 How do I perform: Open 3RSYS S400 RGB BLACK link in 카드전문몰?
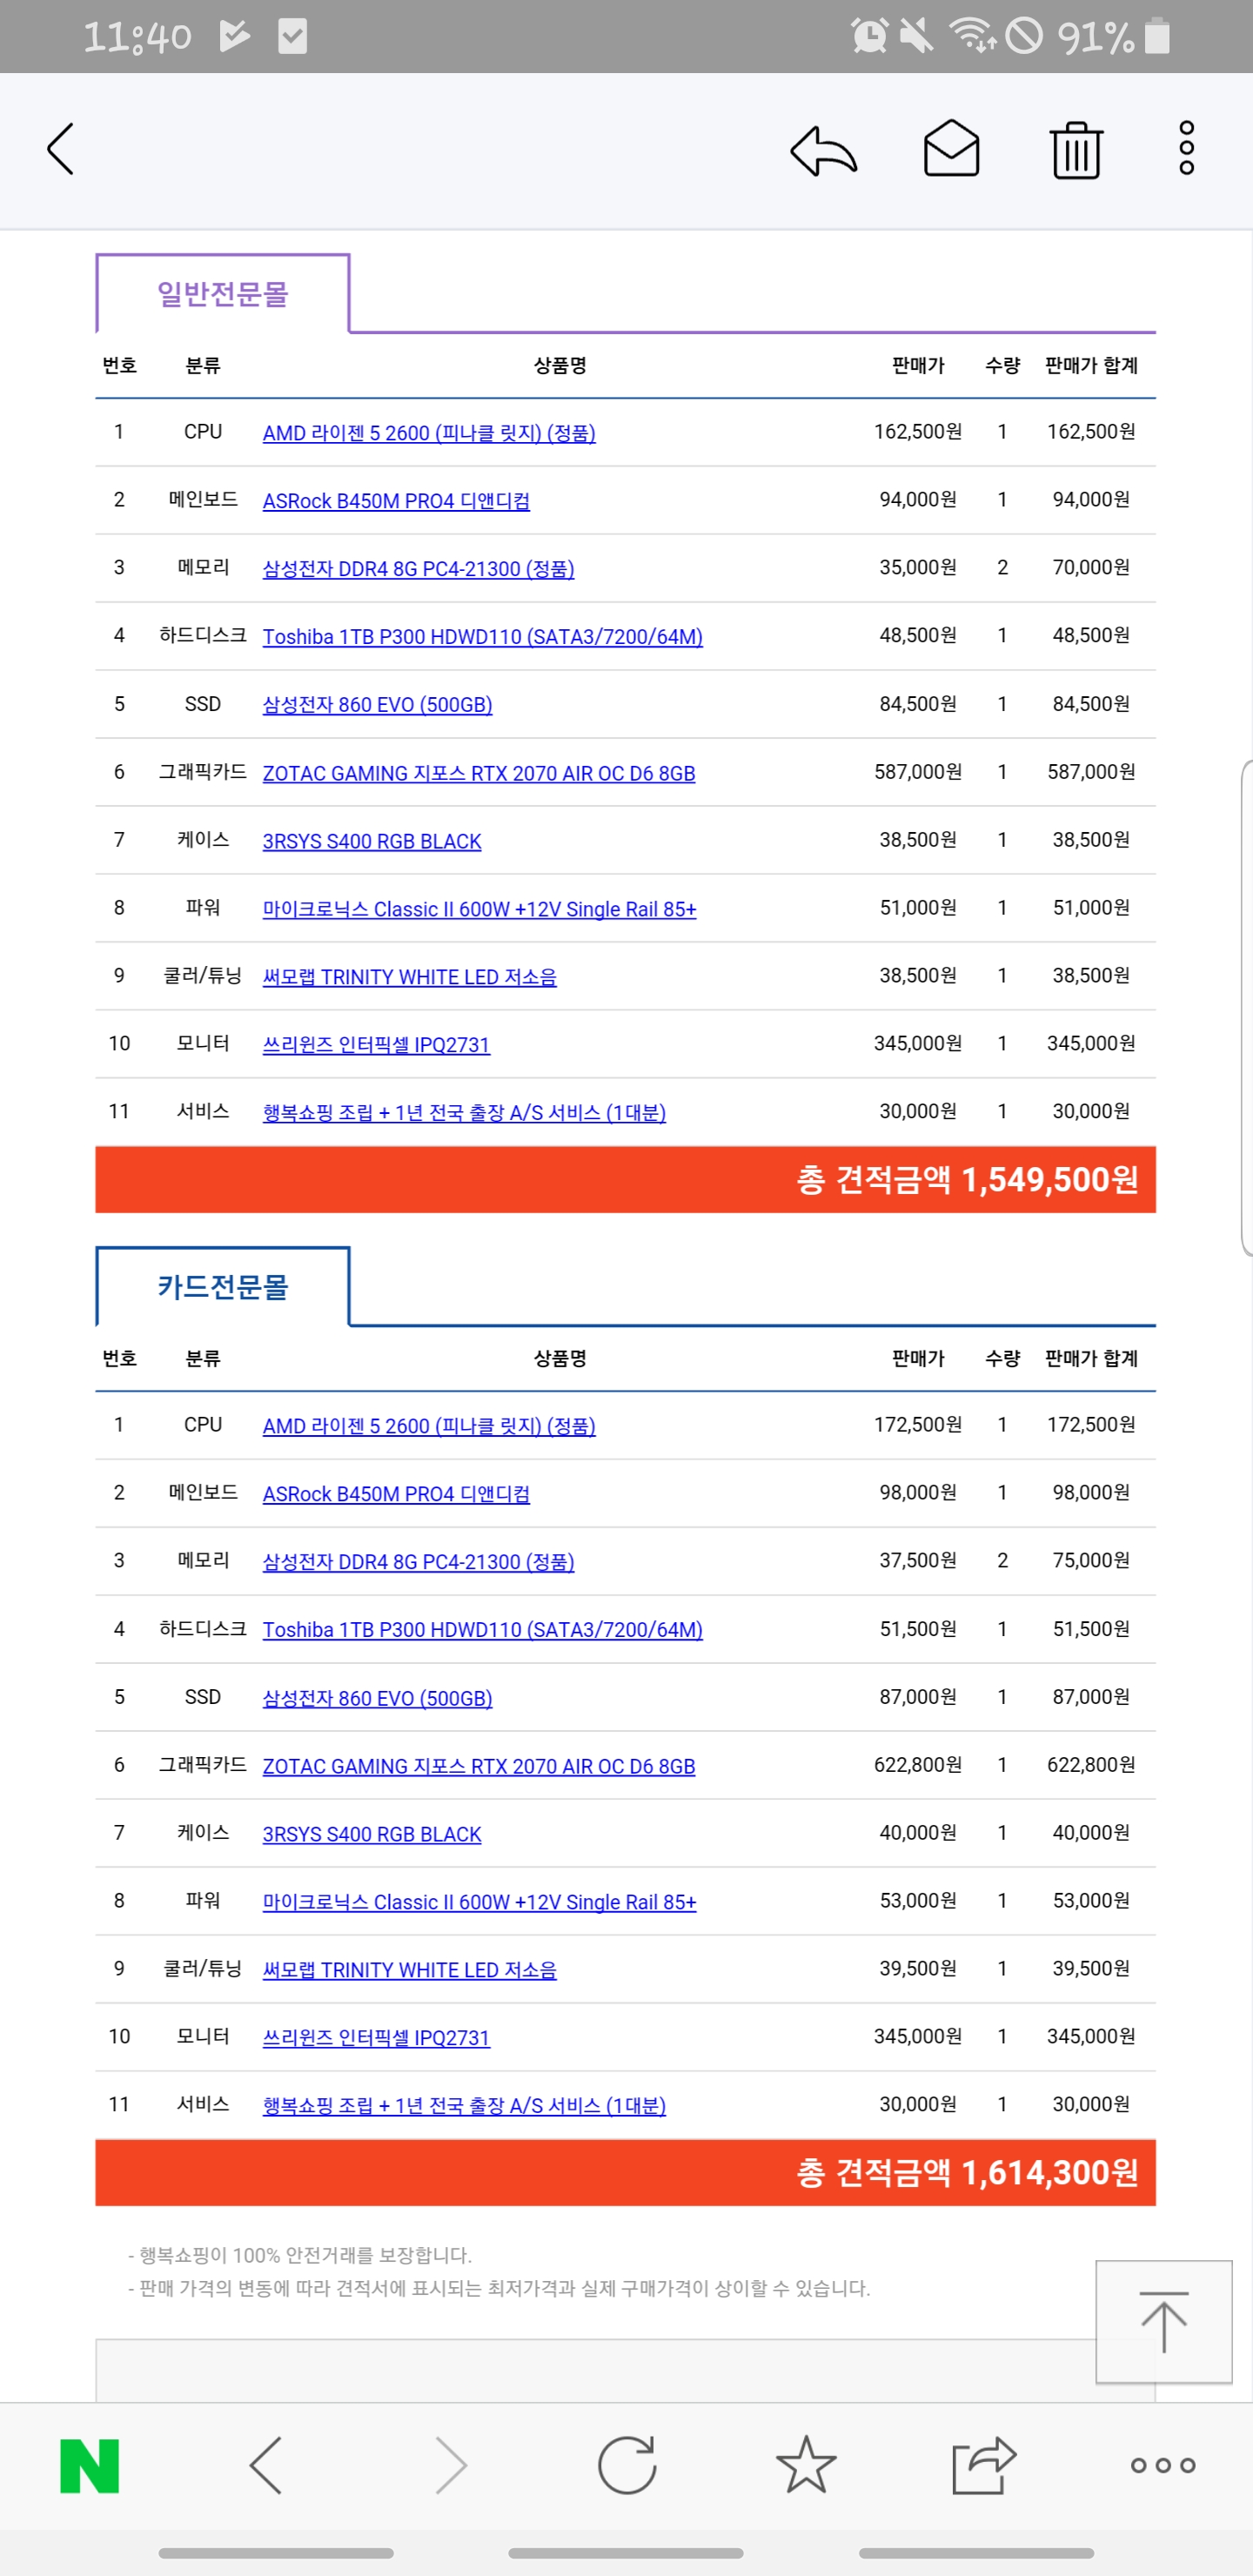click(x=372, y=1834)
